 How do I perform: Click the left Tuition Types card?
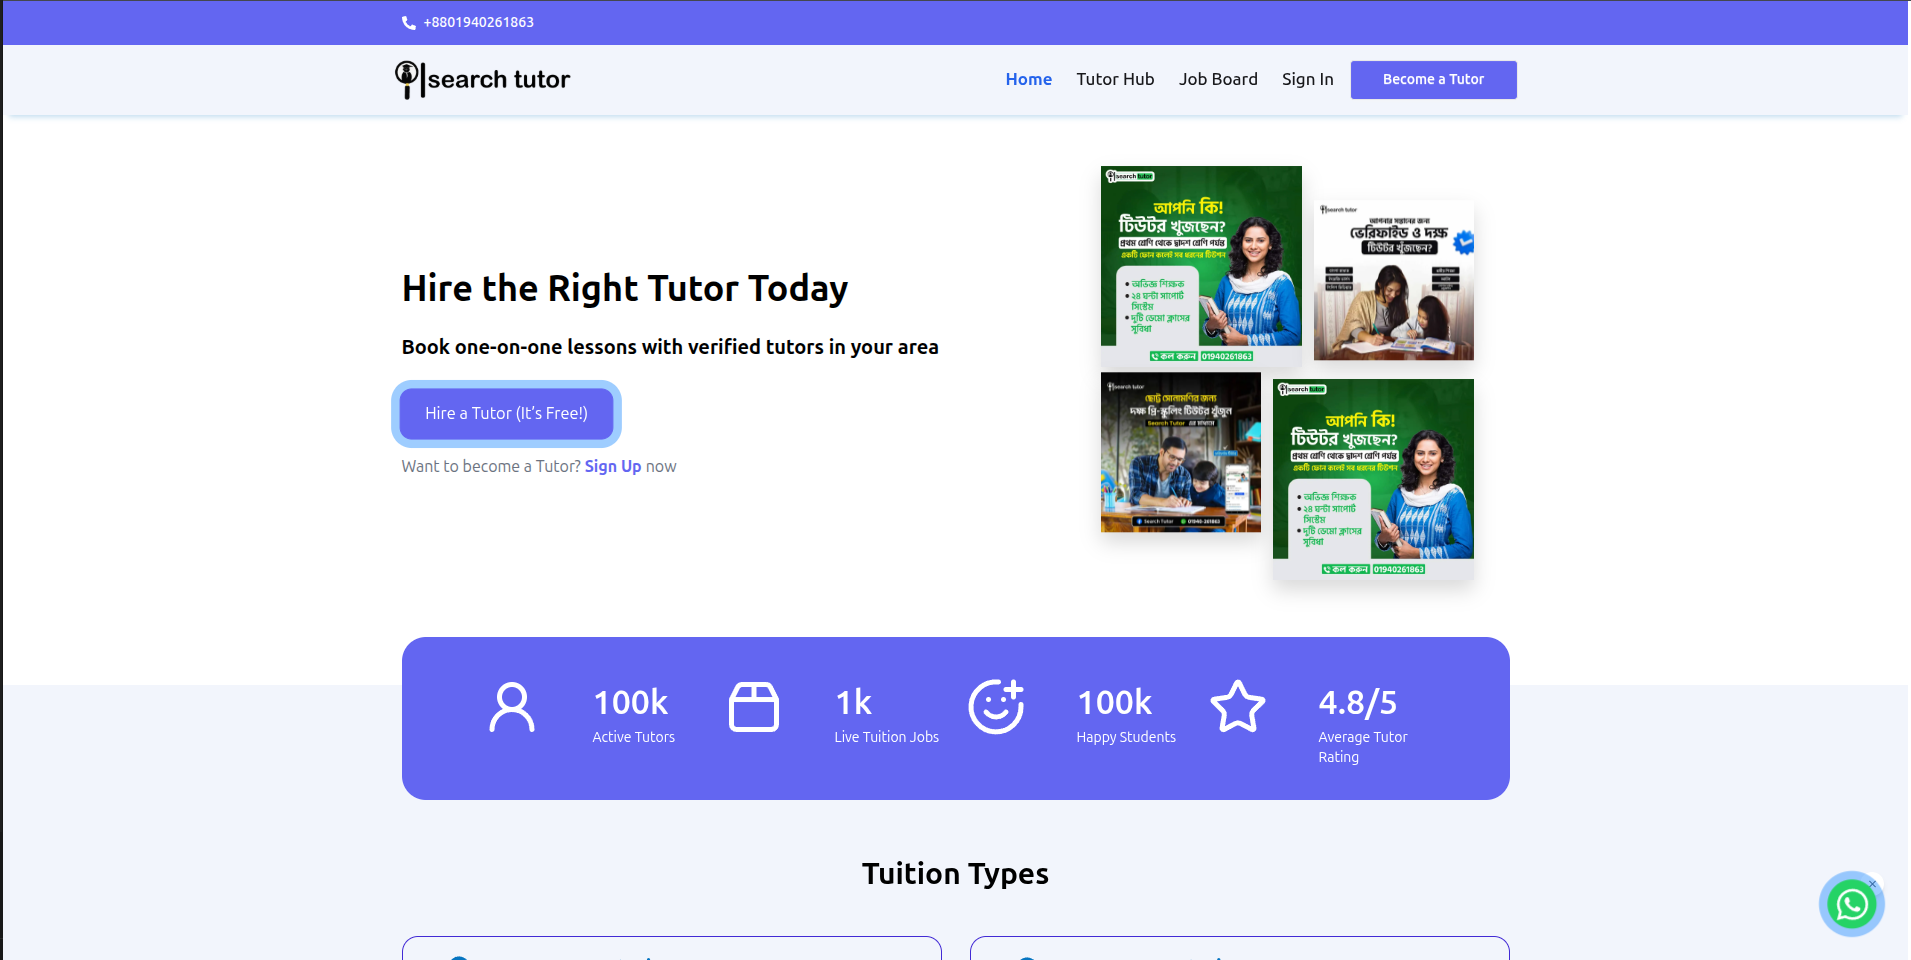[671, 950]
